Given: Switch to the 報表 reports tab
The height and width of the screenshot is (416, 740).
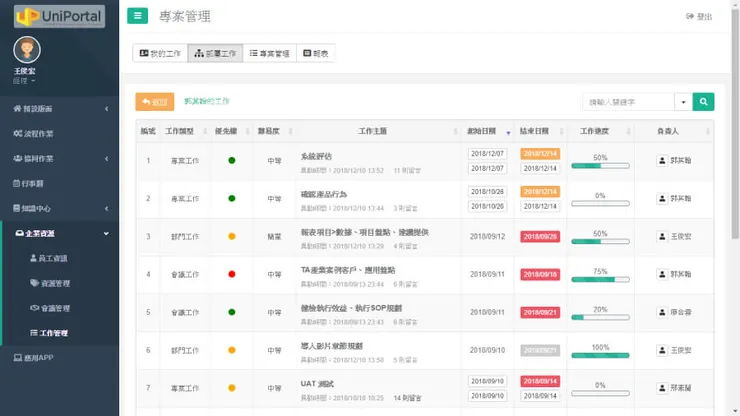Looking at the screenshot, I should [316, 53].
